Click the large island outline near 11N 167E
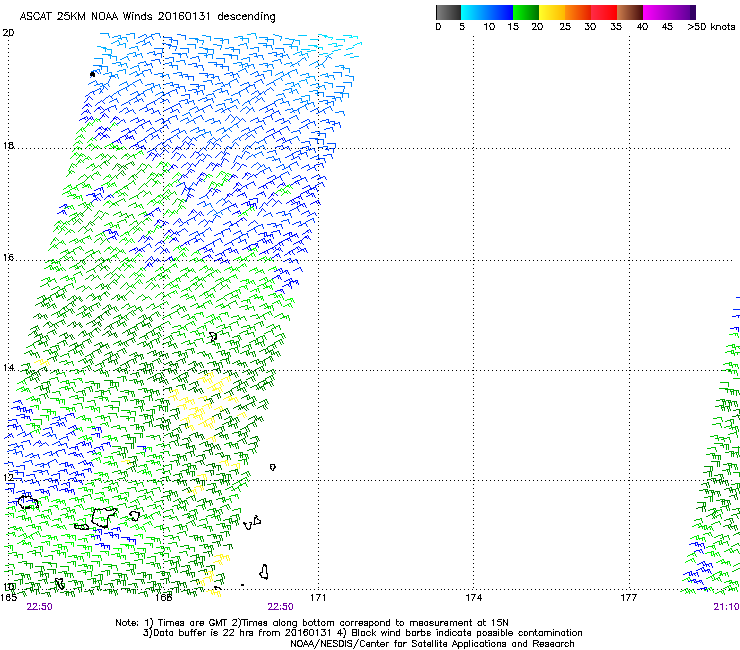Viewport: 740px width, 650px height. (x=104, y=517)
